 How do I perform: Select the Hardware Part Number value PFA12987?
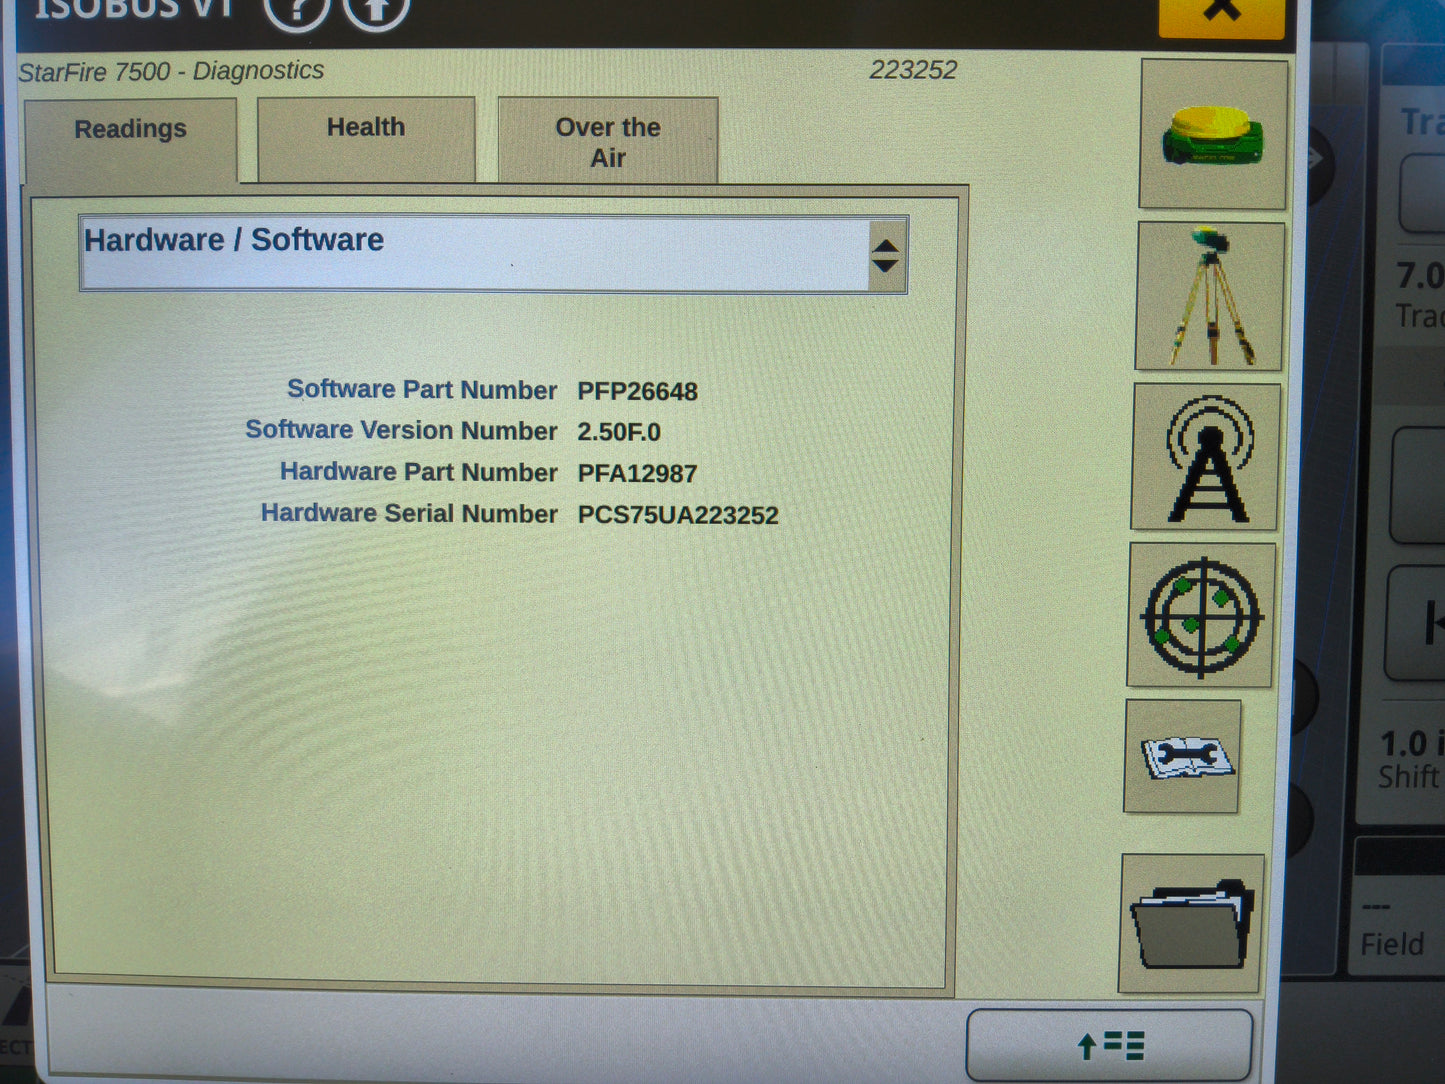pyautogui.click(x=637, y=473)
